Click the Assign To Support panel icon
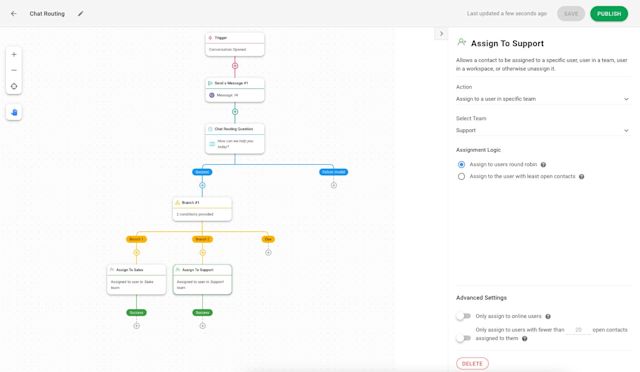Viewport: 640px width, 372px height. pos(462,42)
